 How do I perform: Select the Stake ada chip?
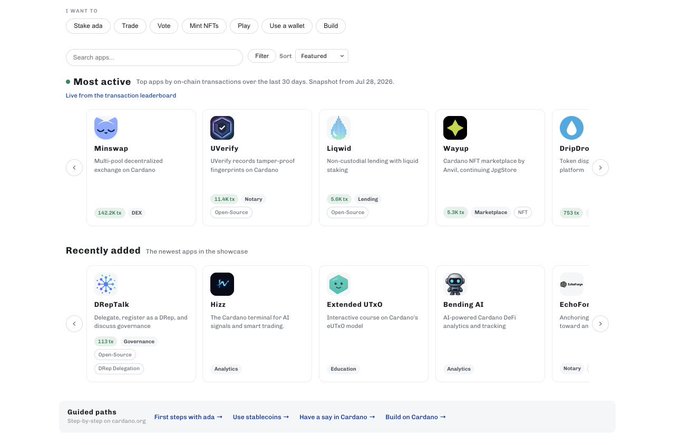click(x=88, y=26)
